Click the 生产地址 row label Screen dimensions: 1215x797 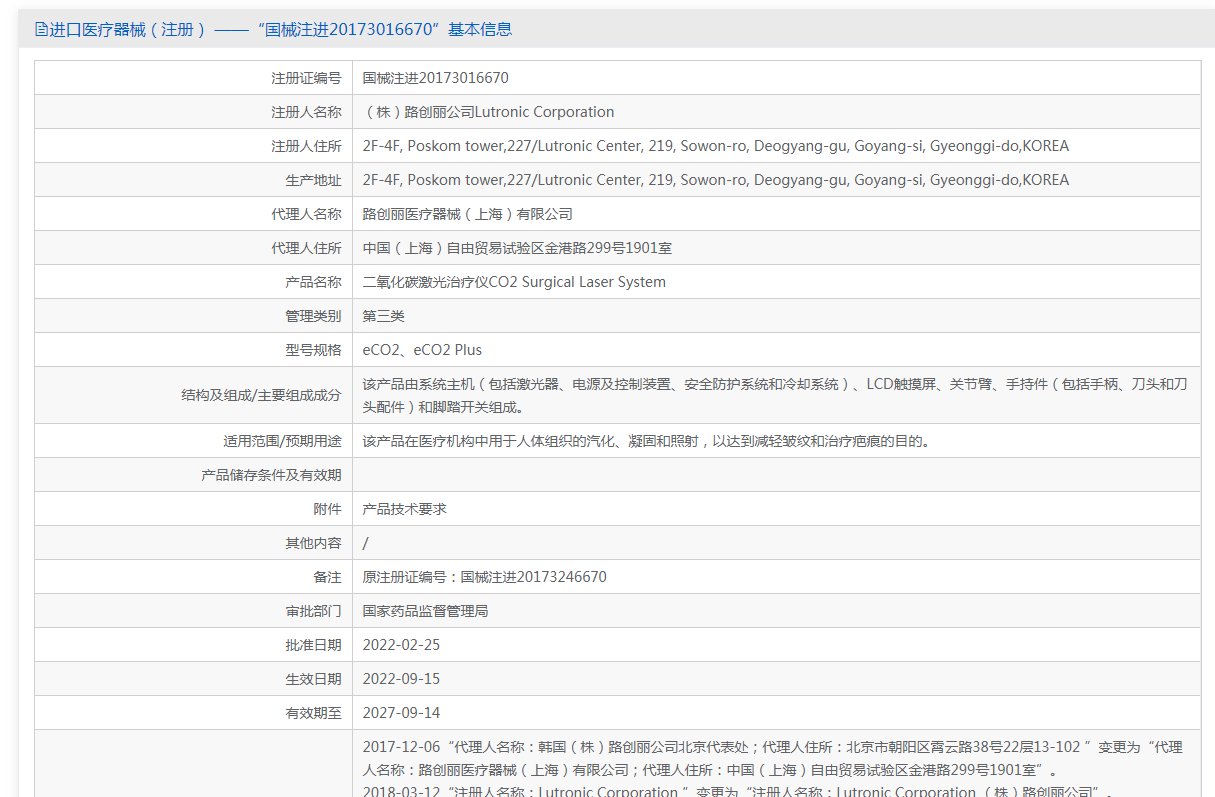pos(313,180)
